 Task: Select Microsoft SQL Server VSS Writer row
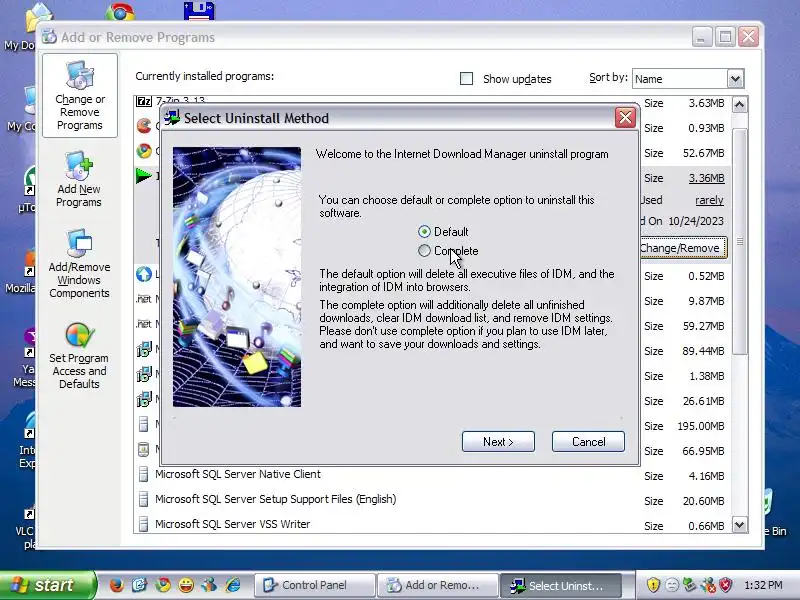tap(433, 524)
